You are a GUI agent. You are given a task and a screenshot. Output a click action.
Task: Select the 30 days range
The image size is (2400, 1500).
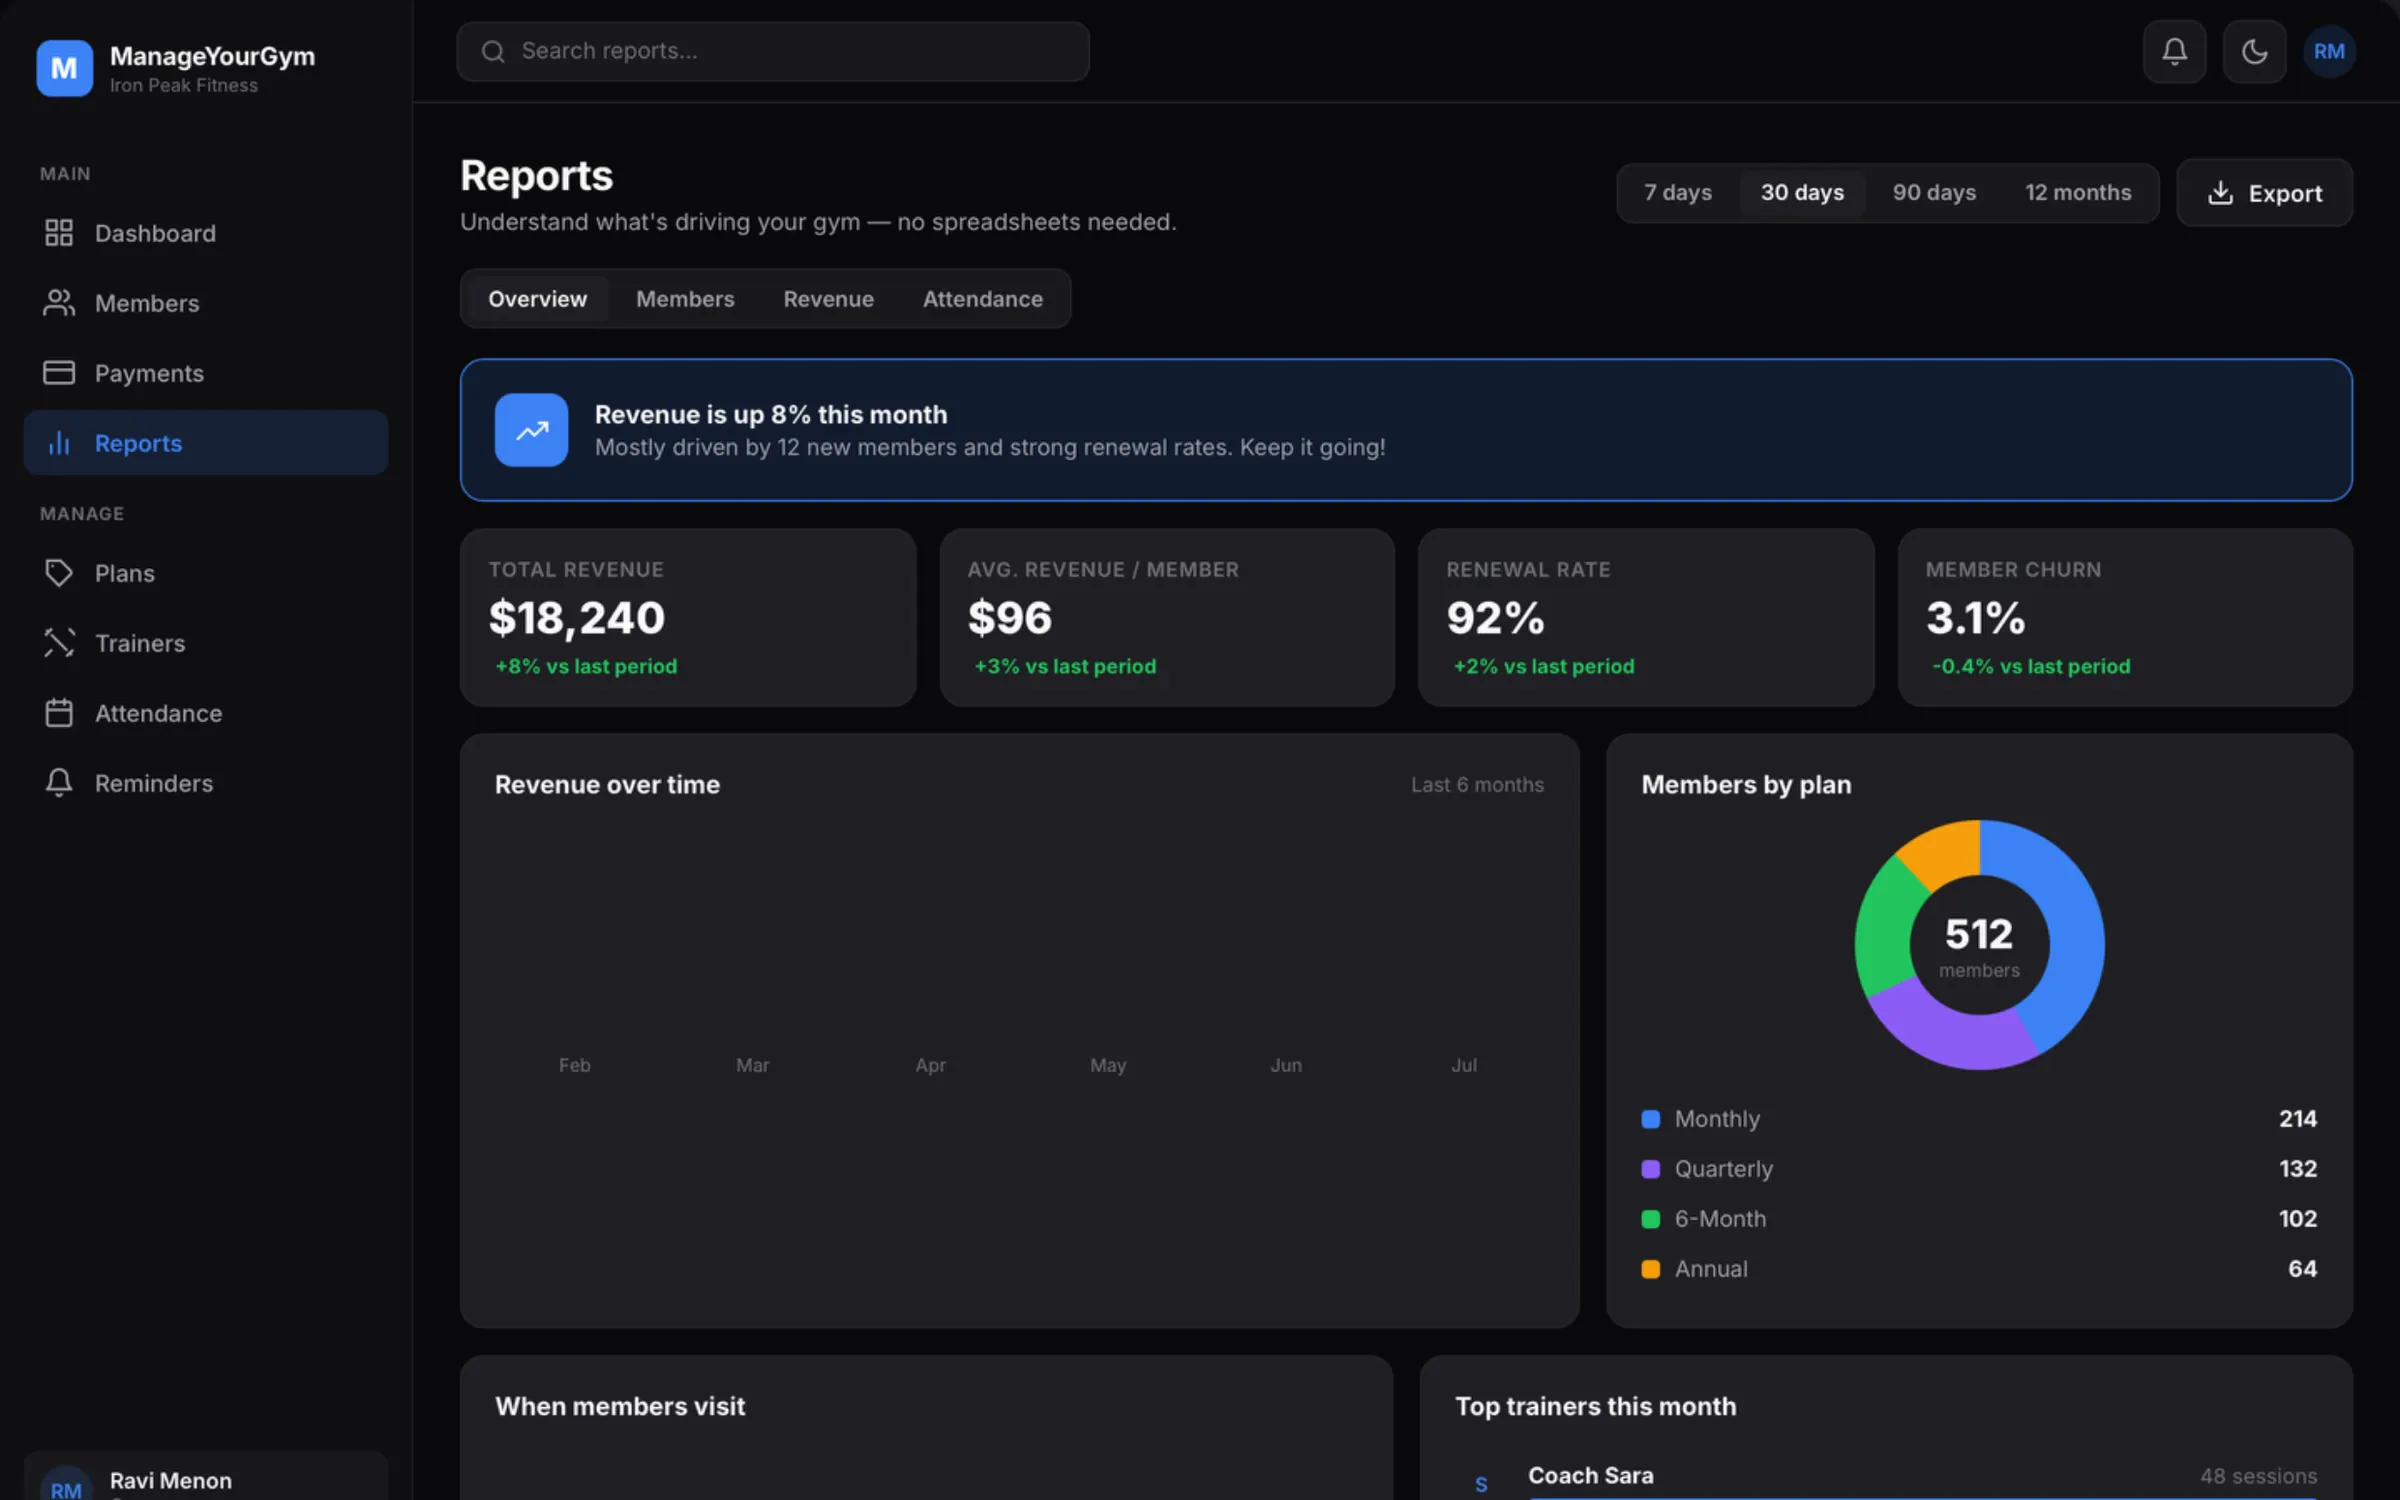1802,192
